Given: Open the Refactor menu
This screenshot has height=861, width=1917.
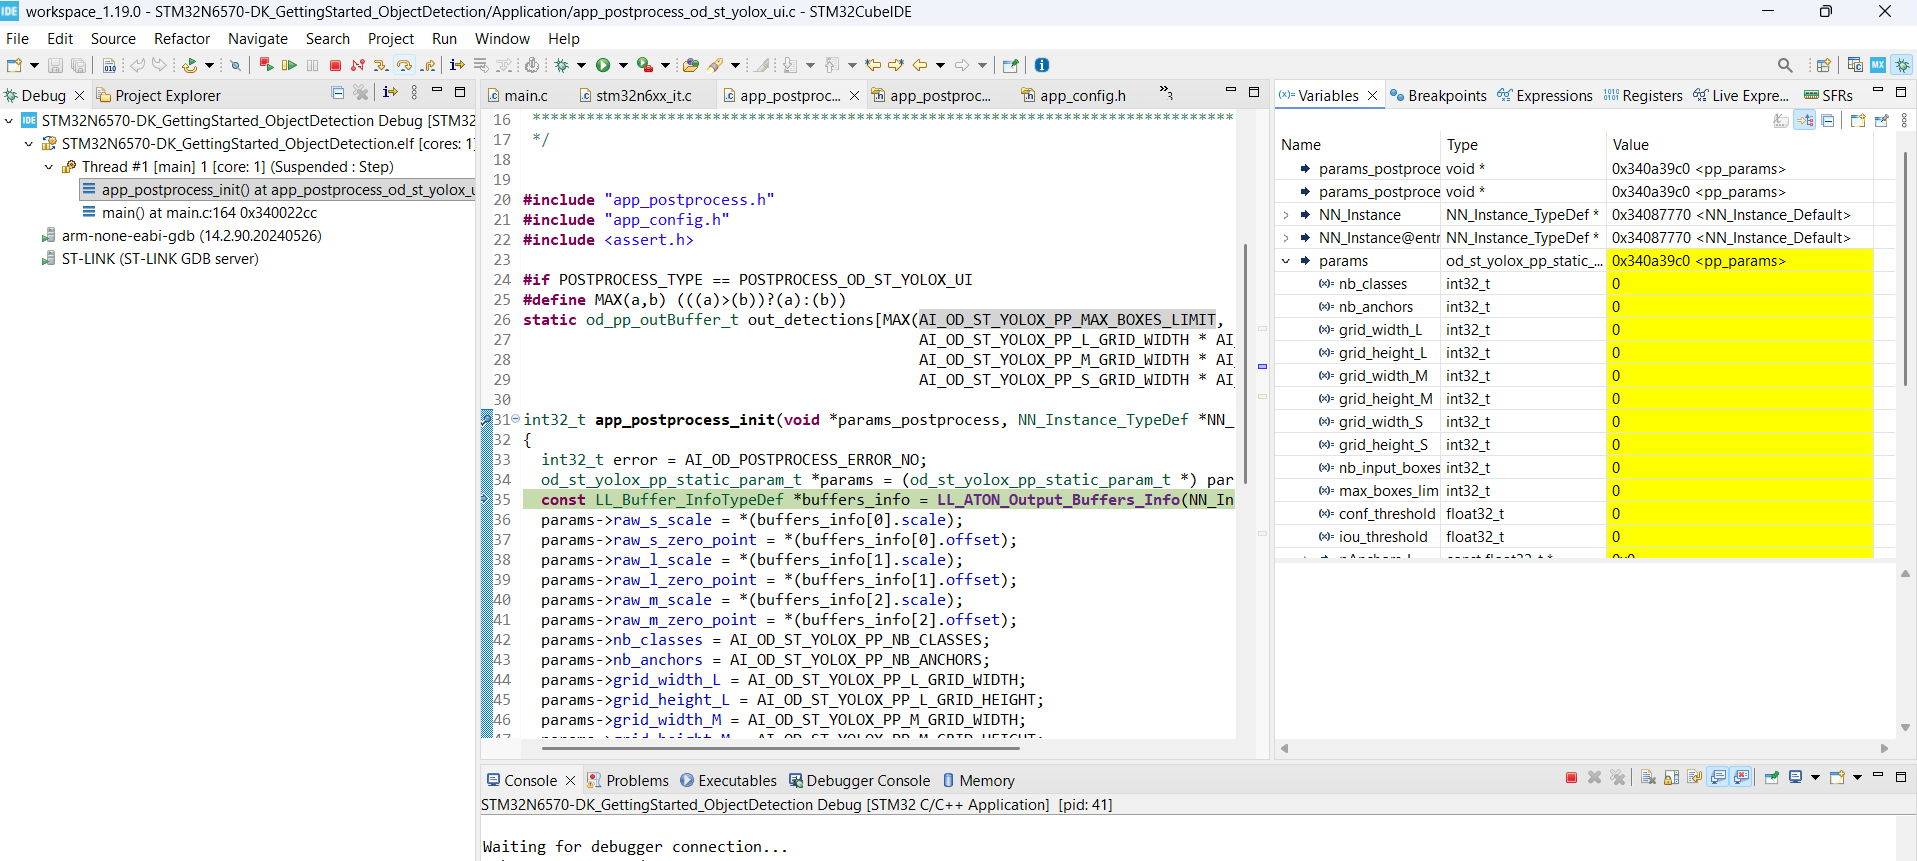Looking at the screenshot, I should pyautogui.click(x=181, y=38).
